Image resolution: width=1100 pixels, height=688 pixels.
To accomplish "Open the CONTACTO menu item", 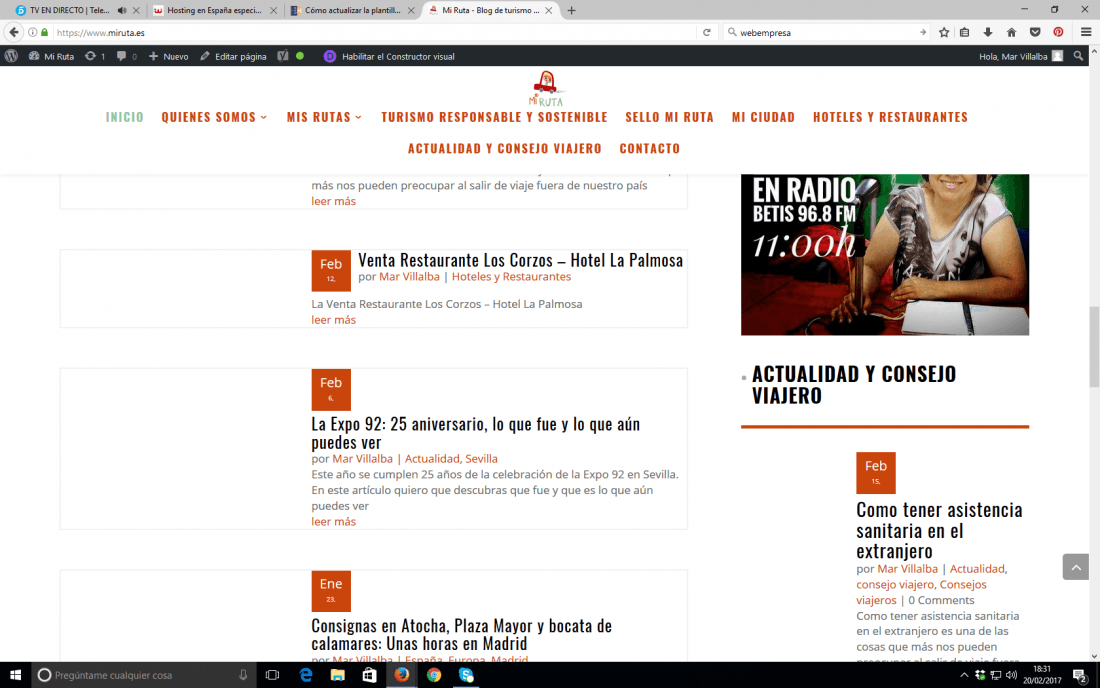I will tap(650, 149).
